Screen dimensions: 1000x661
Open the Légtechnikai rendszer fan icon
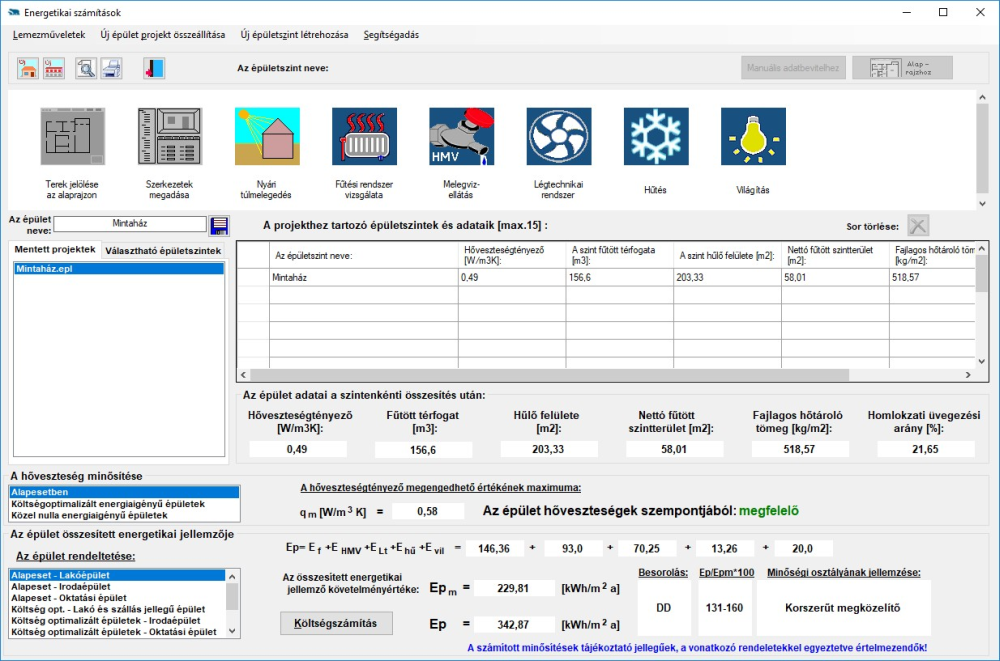click(x=559, y=137)
